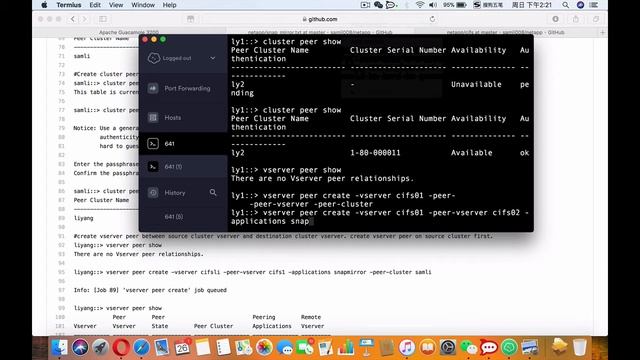Image resolution: width=640 pixels, height=360 pixels.
Task: Open Safari downloads button
Action: click(x=556, y=19)
